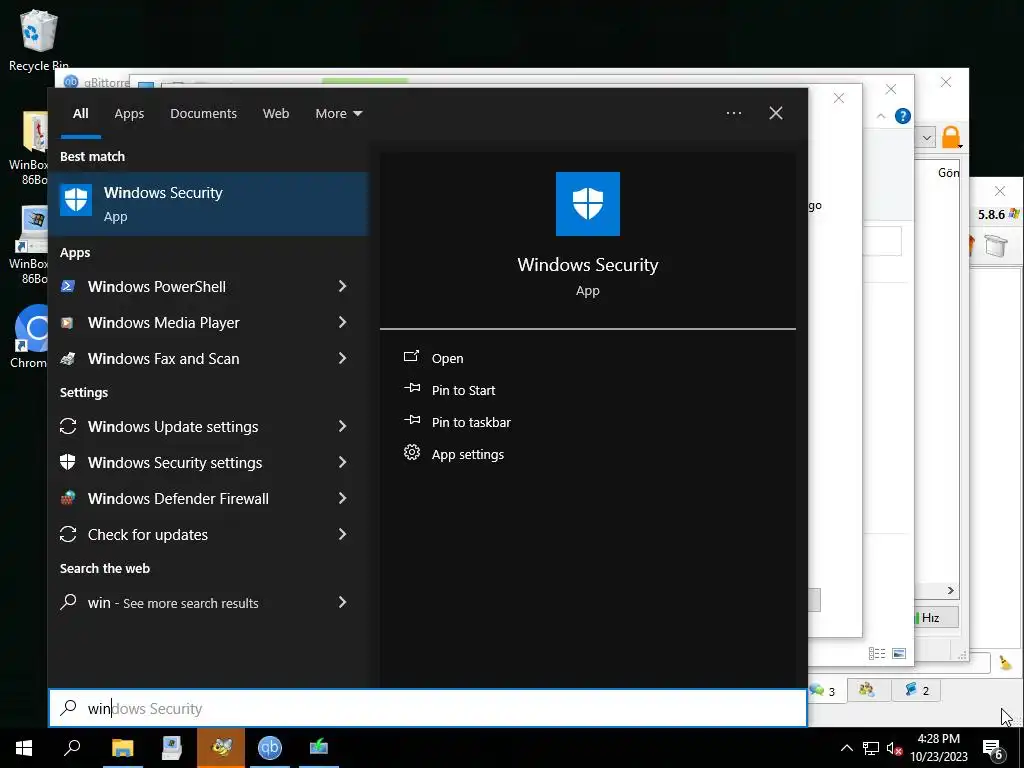
Task: Select the Chrome desktop shortcut
Action: point(29,336)
